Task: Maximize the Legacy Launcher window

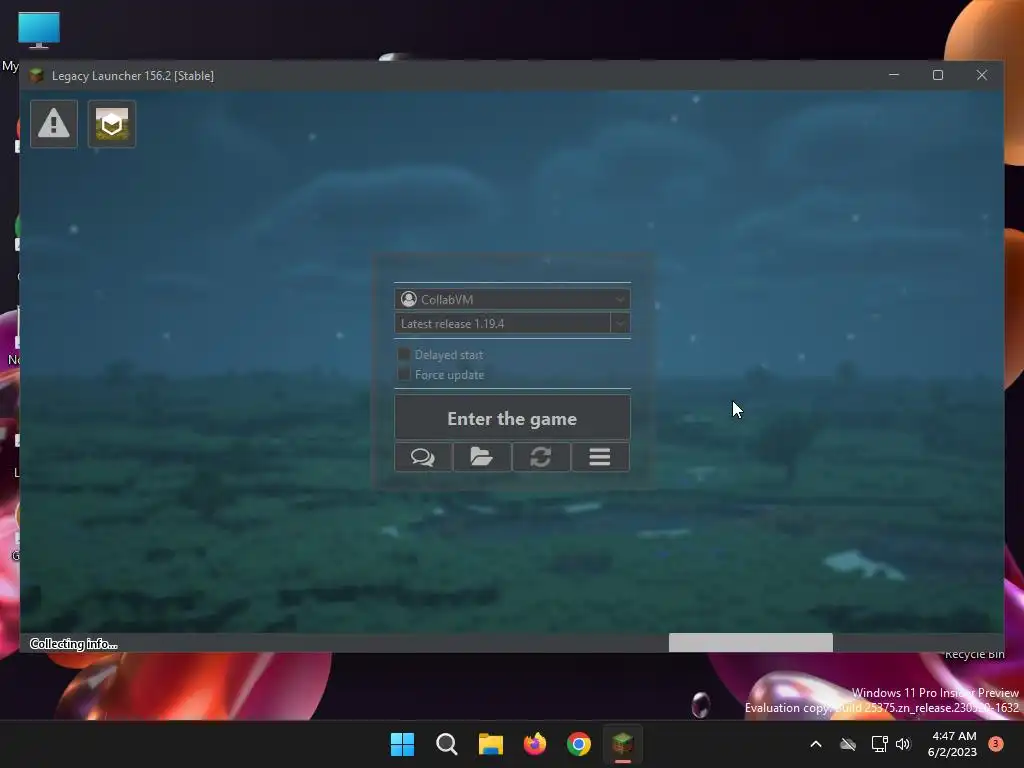Action: tap(938, 75)
